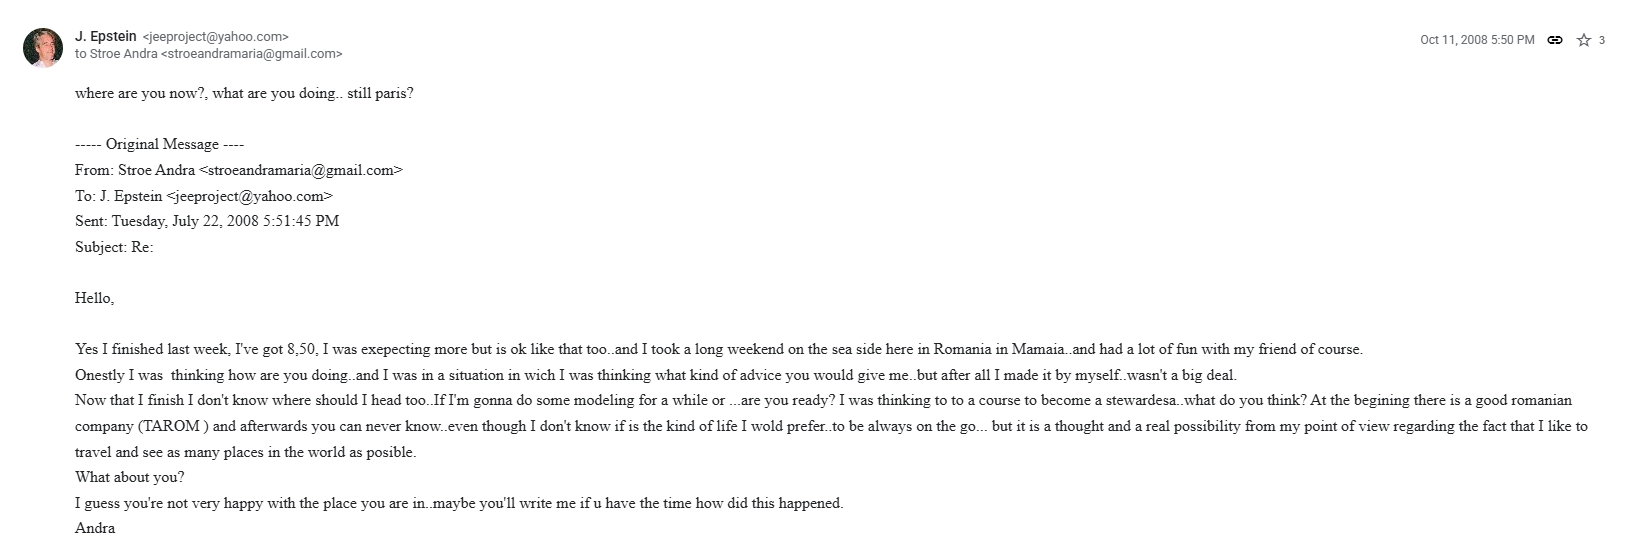Image resolution: width=1627 pixels, height=544 pixels.
Task: Click the "What about you?" line
Action: click(130, 477)
